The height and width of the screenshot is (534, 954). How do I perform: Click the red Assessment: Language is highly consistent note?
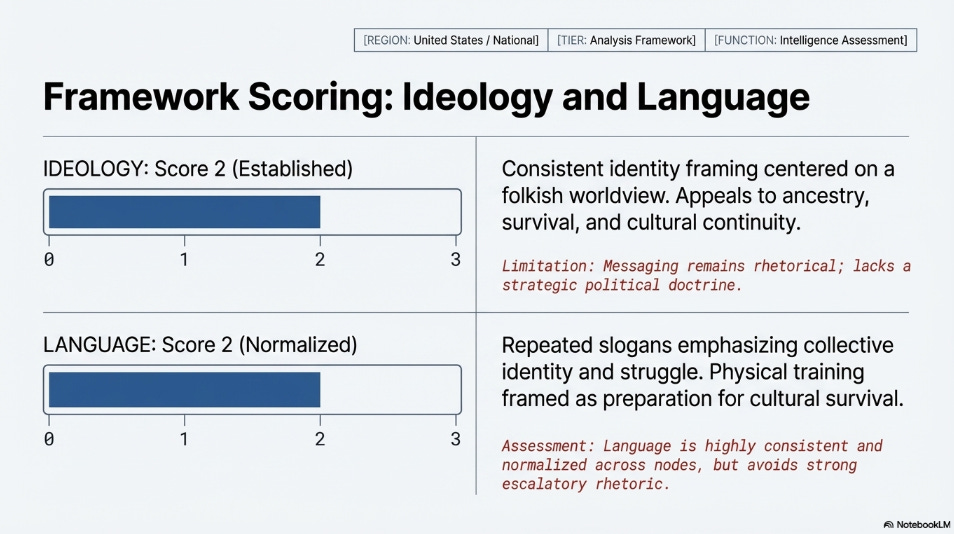point(692,465)
